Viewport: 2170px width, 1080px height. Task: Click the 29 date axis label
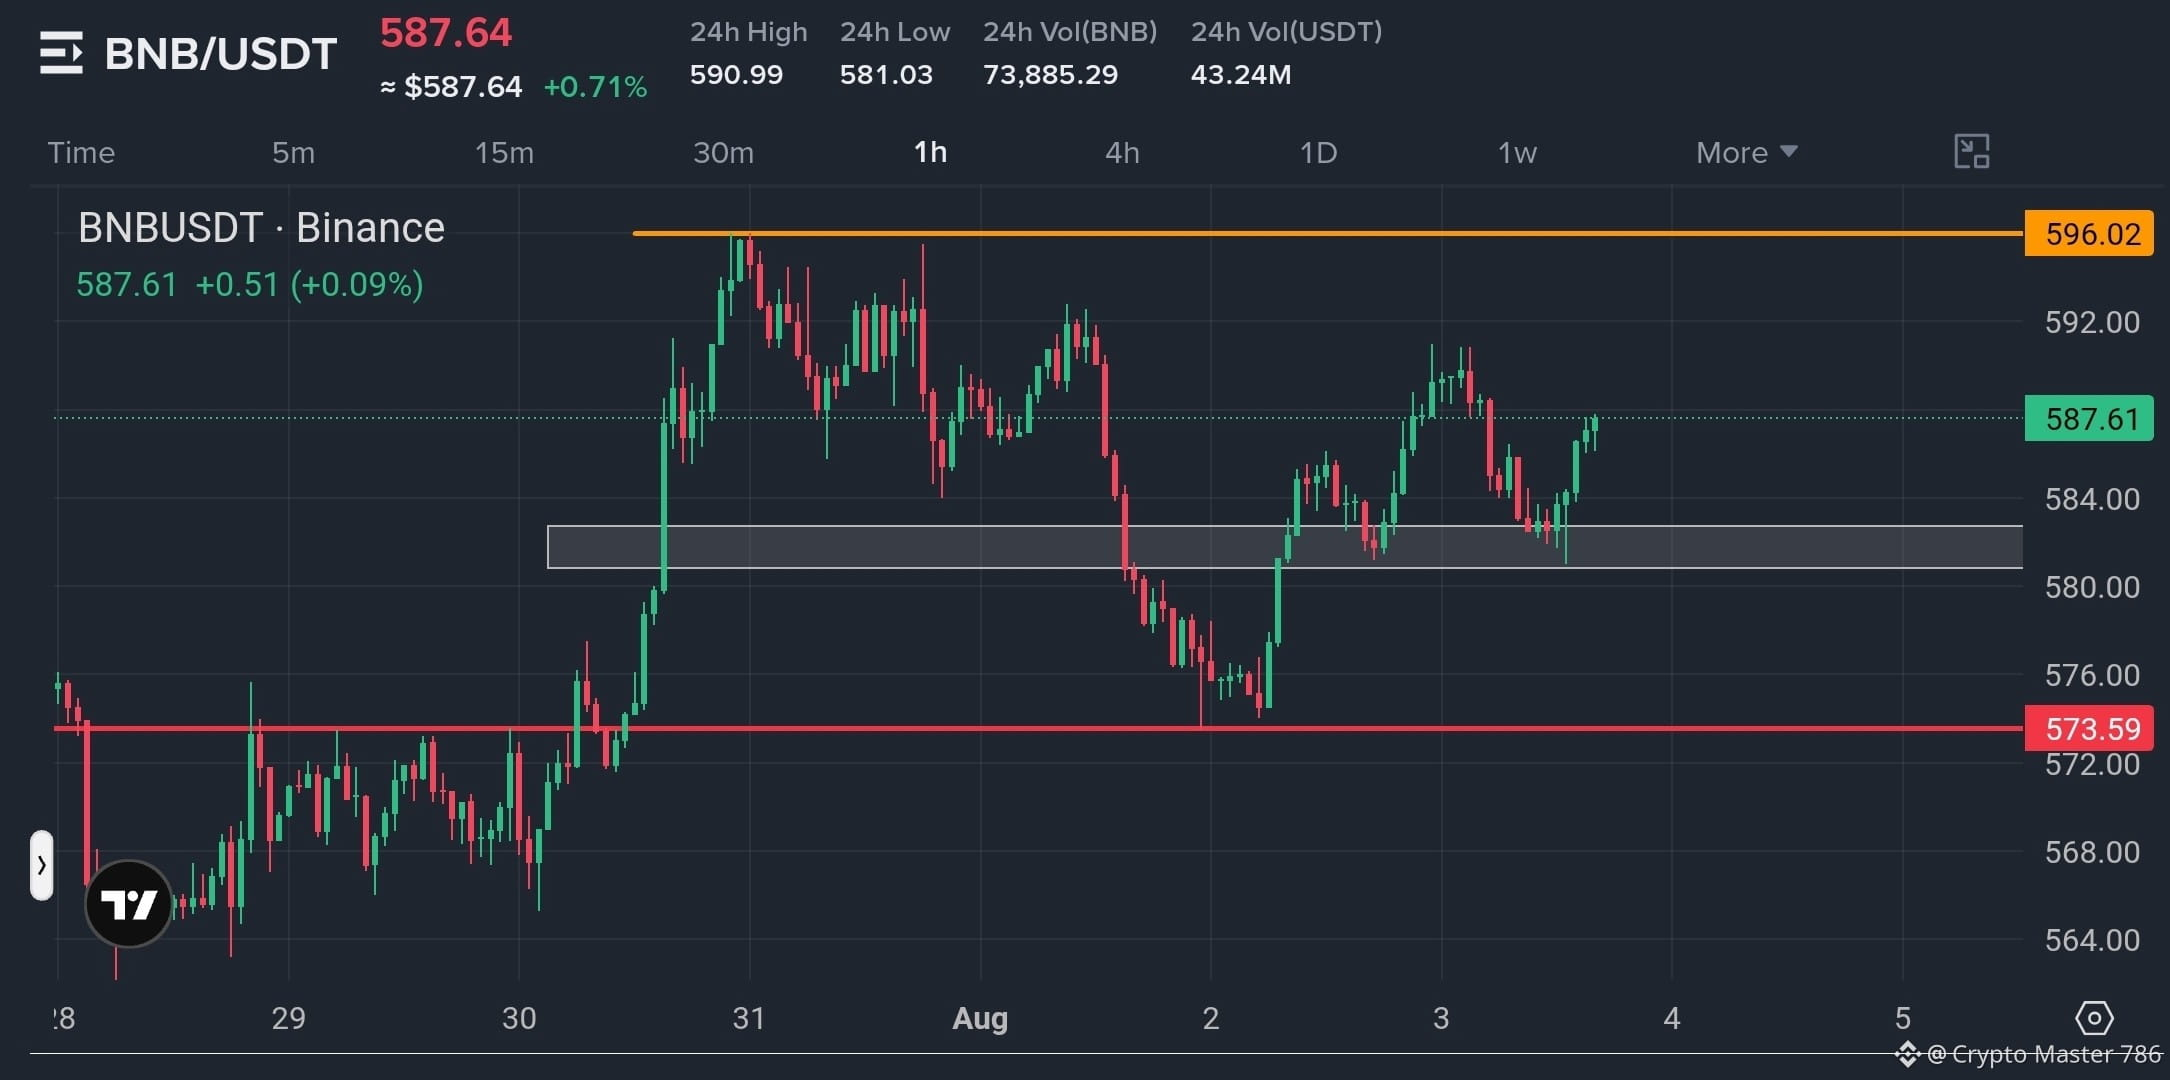(x=288, y=1018)
